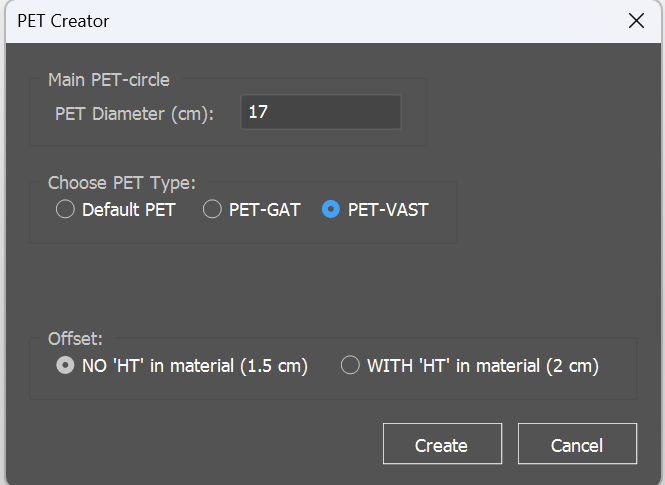This screenshot has height=485, width=665.
Task: Click the 'PET Diameter (cm):' label
Action: tap(135, 113)
